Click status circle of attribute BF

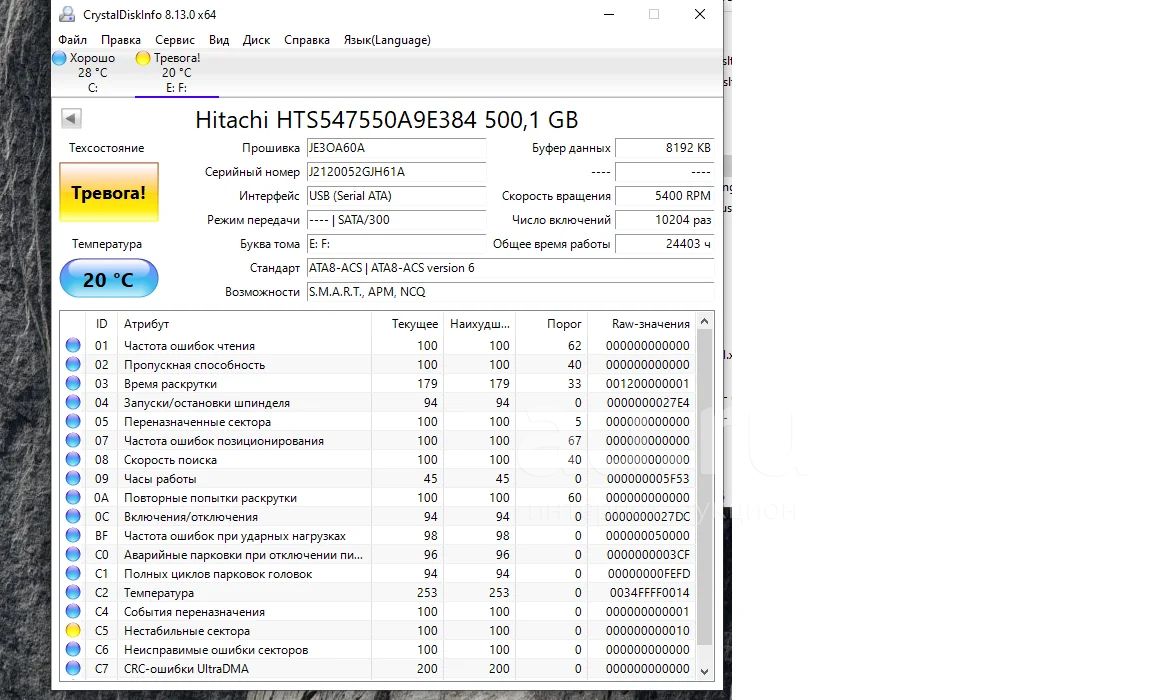tap(73, 535)
